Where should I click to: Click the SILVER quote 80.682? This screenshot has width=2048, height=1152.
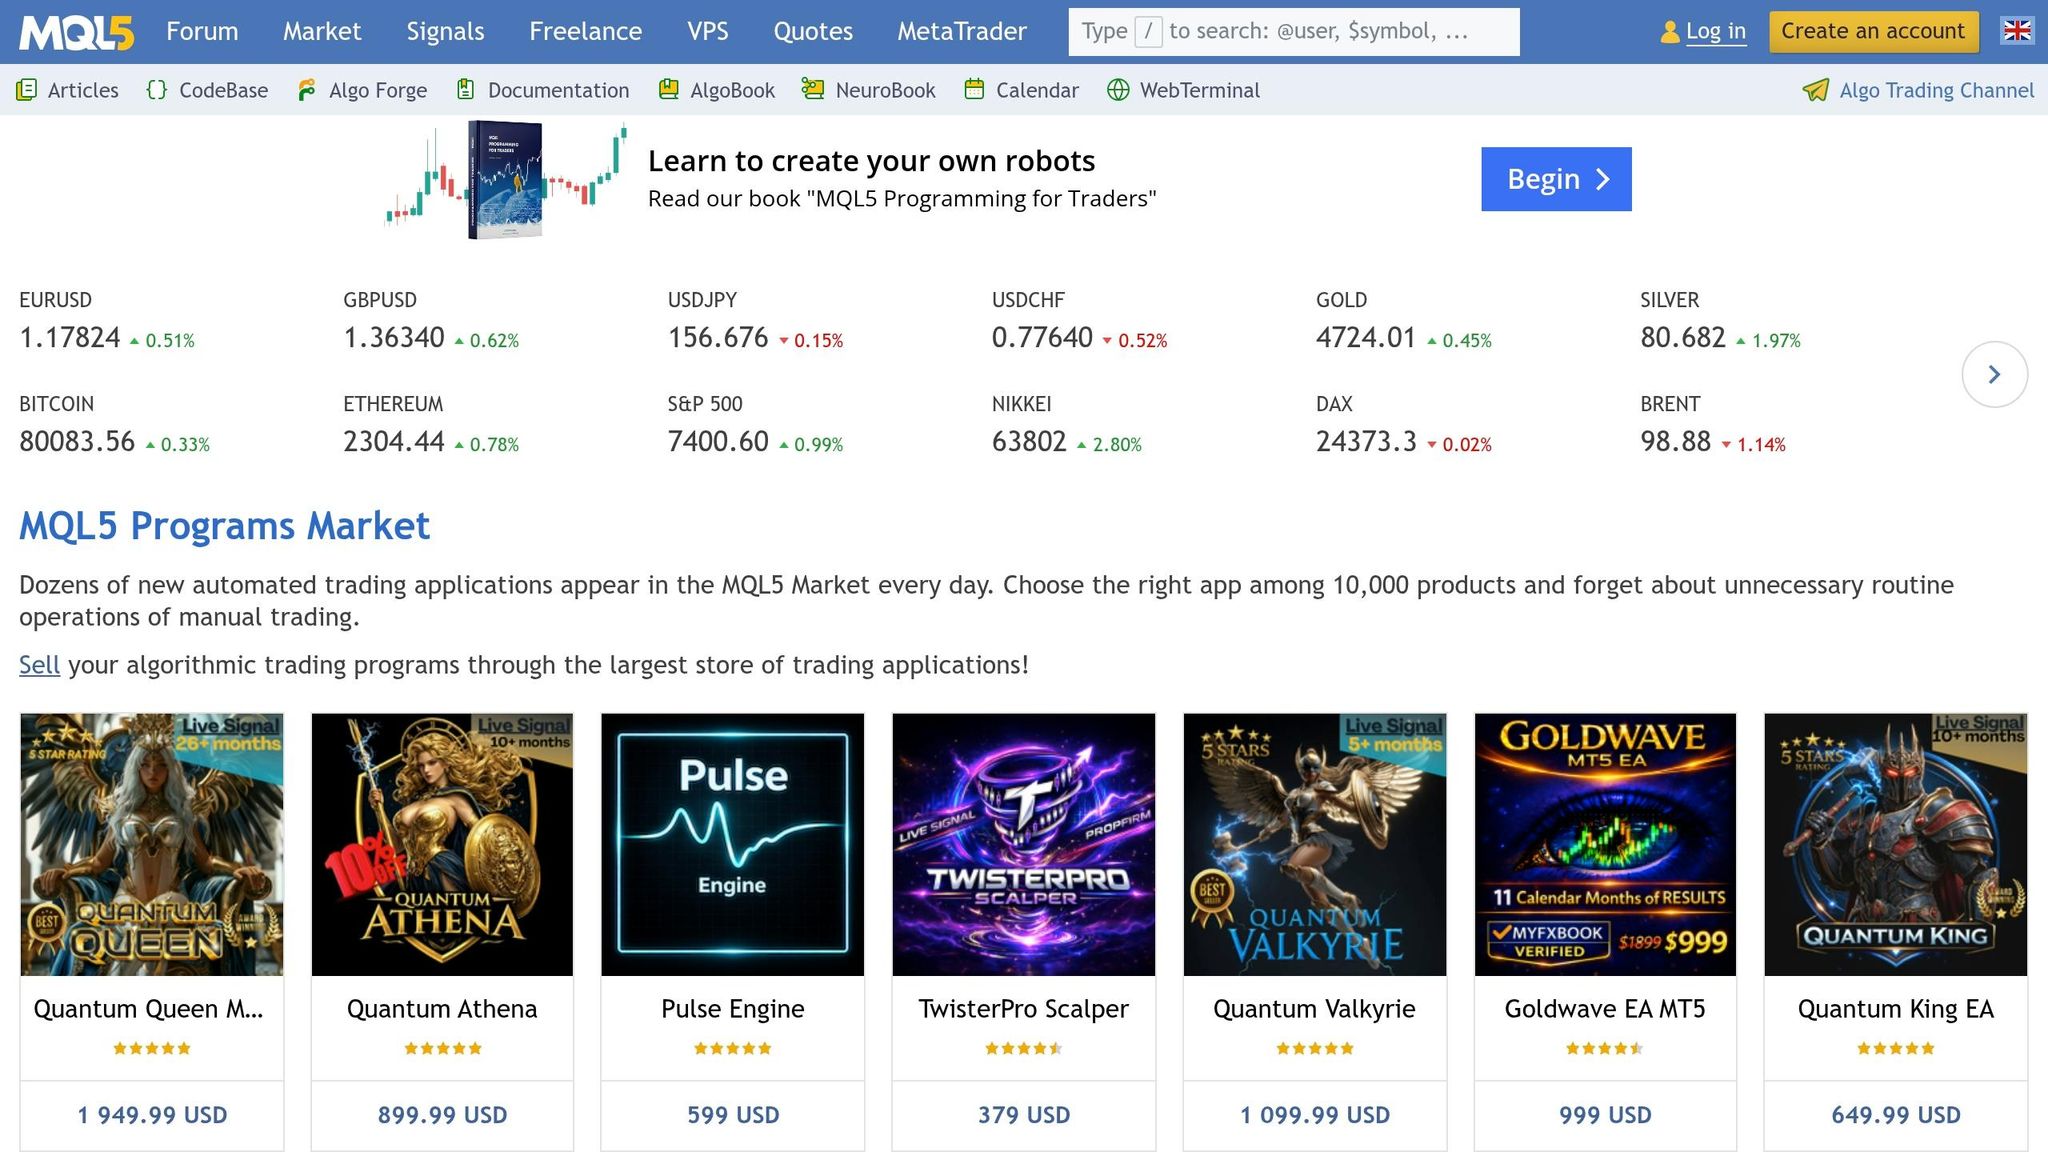(x=1683, y=338)
